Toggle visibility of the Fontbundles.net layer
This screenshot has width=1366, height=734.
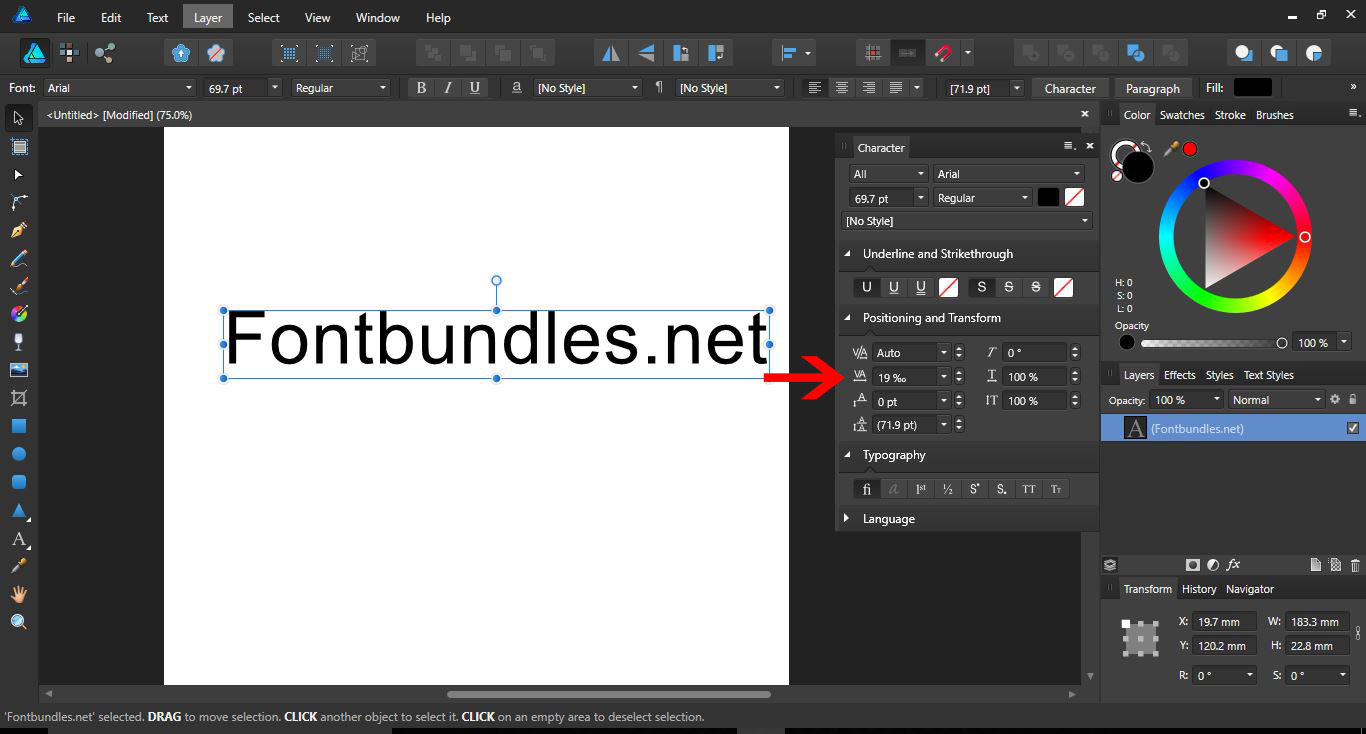coord(1353,428)
